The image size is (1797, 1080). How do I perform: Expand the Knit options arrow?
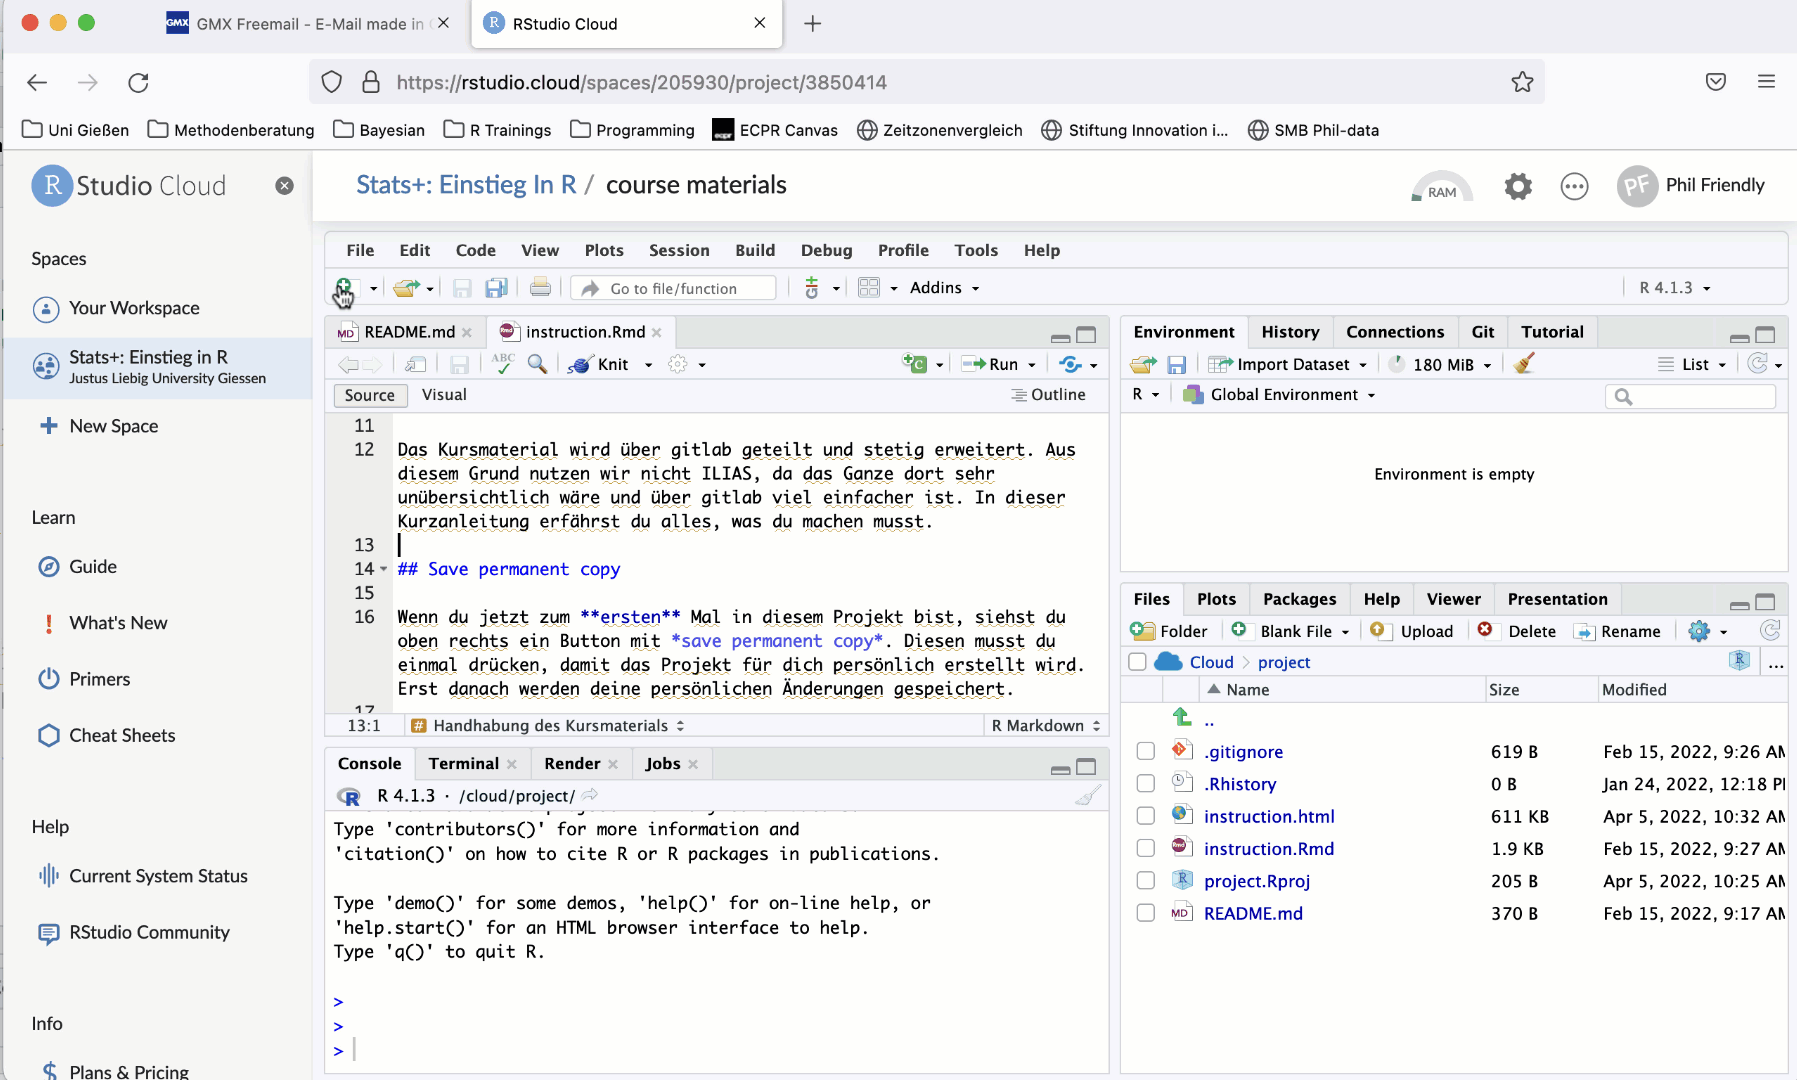(648, 365)
